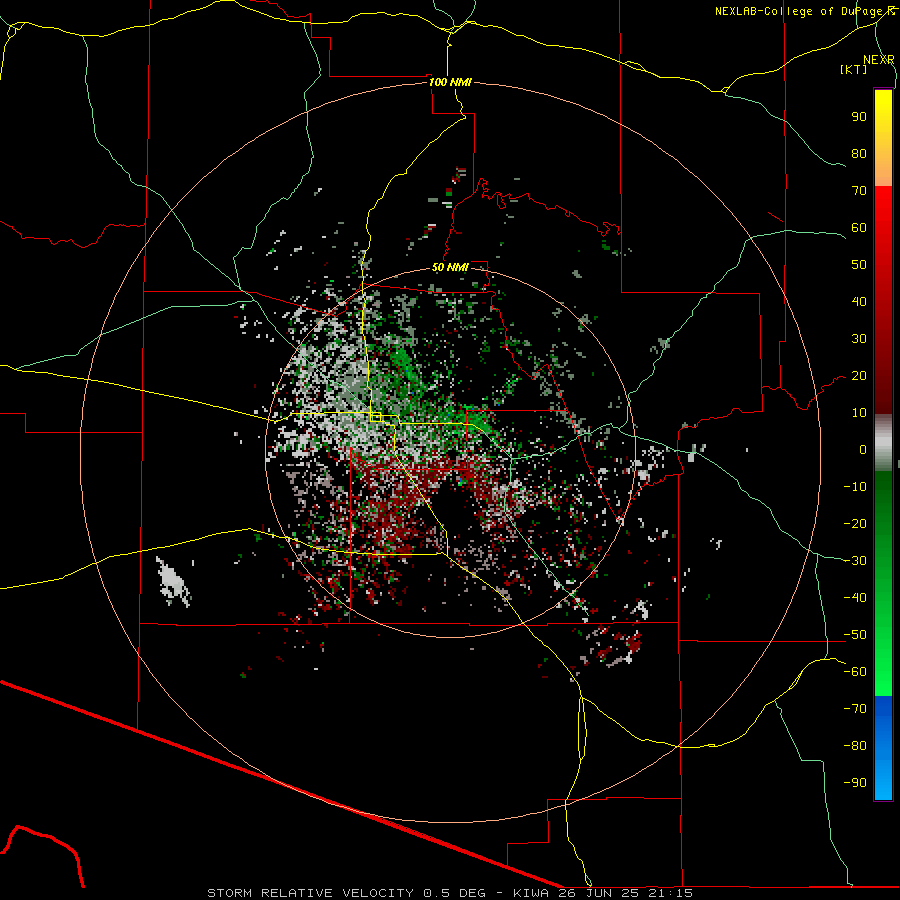900x900 pixels.
Task: Click the 50 NMI range ring label
Action: [450, 267]
